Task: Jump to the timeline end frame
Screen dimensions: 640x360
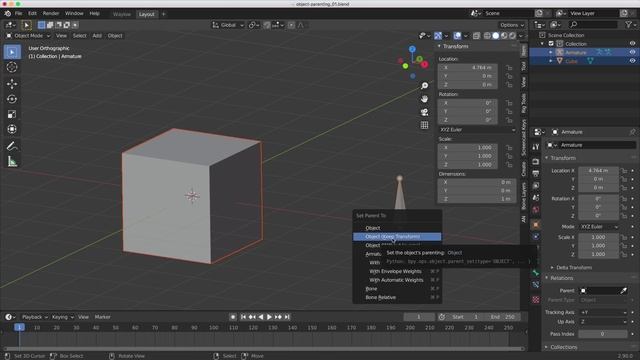Action: (x=287, y=317)
